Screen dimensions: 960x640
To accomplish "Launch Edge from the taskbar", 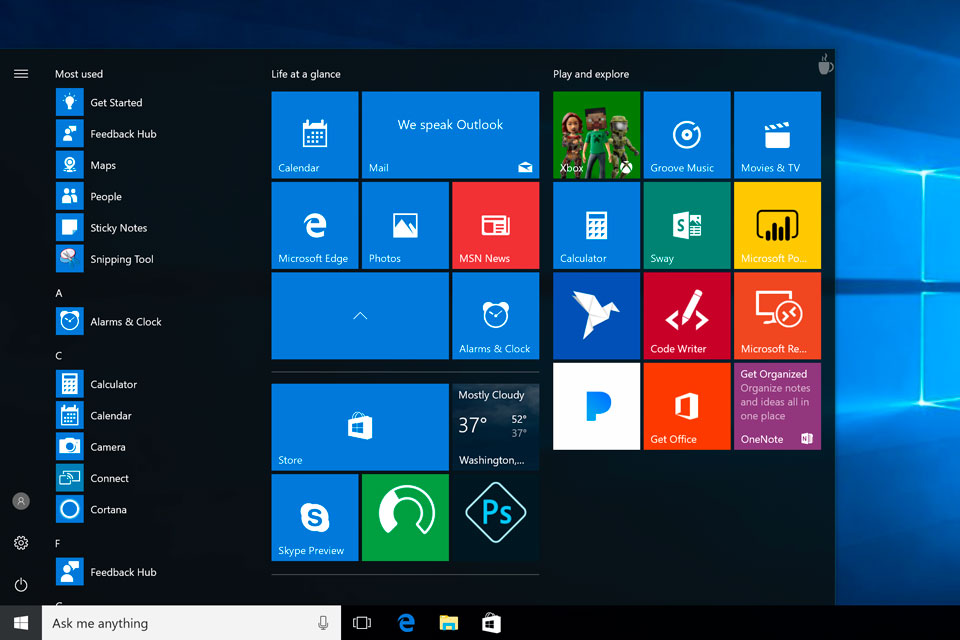I will 406,623.
